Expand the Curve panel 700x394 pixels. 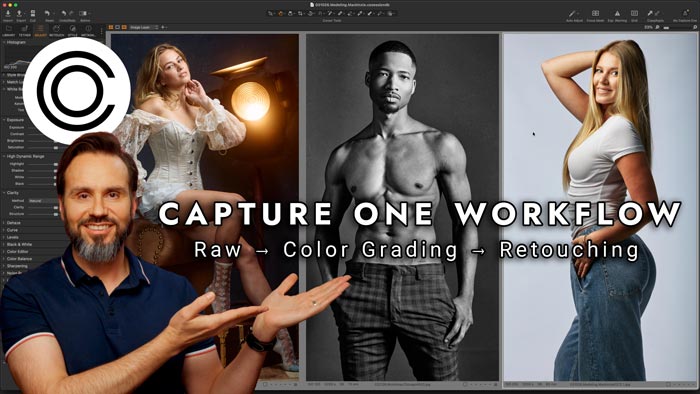4,230
